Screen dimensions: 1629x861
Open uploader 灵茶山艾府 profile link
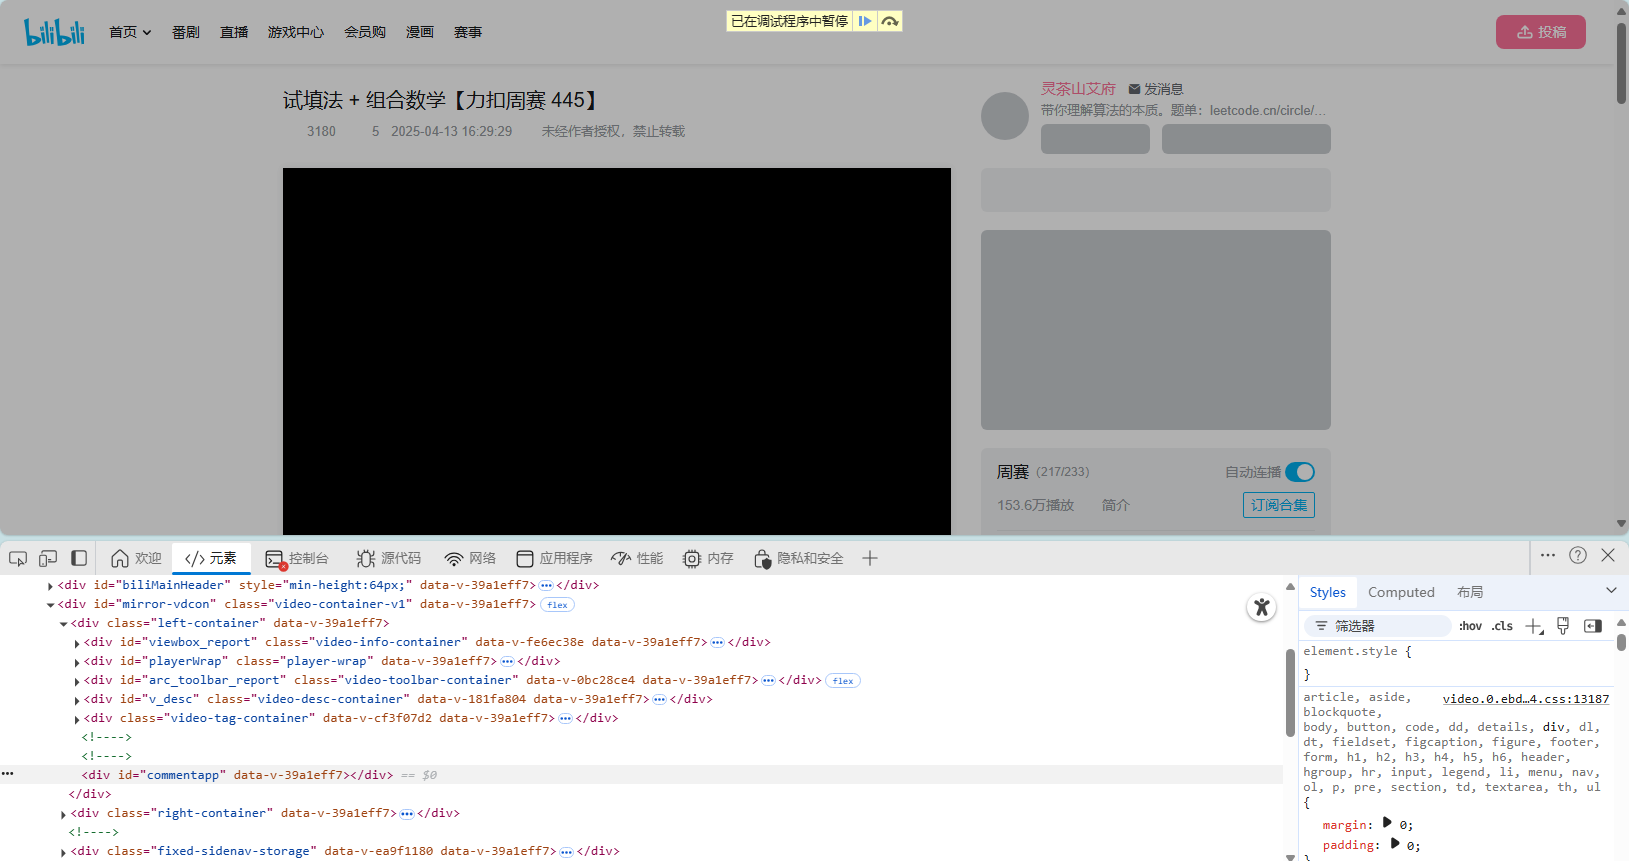[1078, 89]
